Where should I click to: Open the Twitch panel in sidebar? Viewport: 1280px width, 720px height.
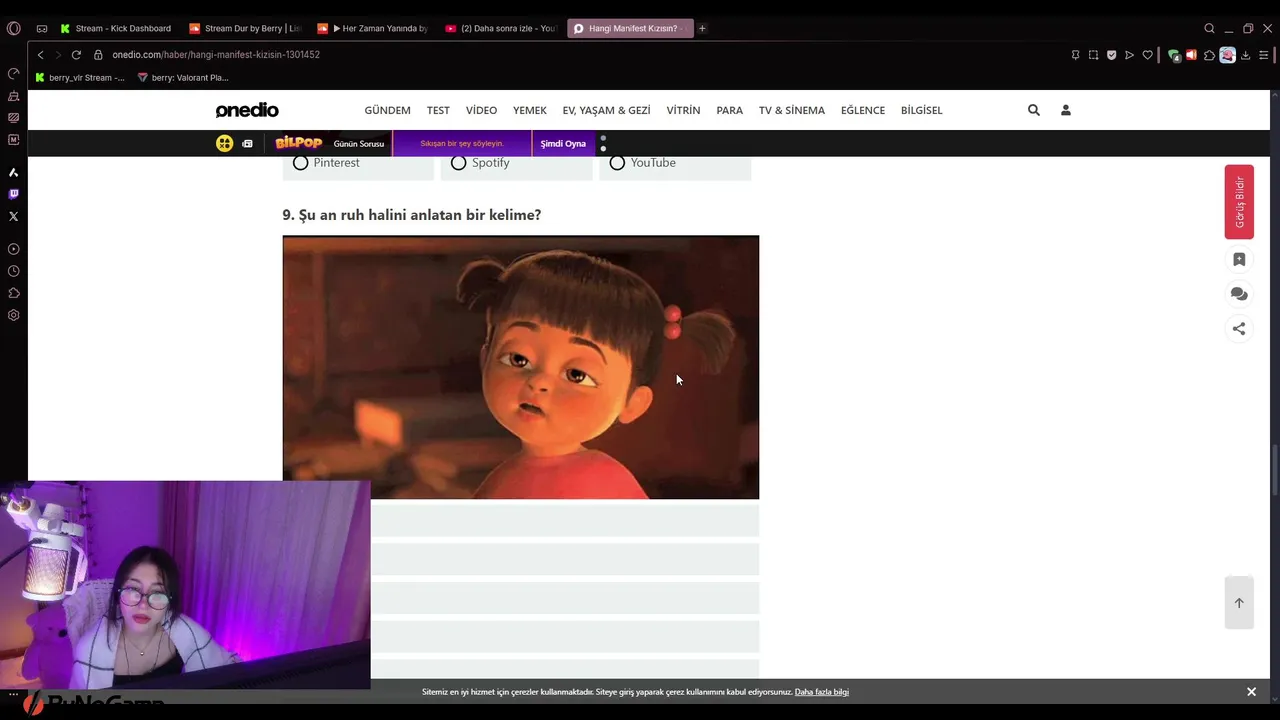point(13,194)
